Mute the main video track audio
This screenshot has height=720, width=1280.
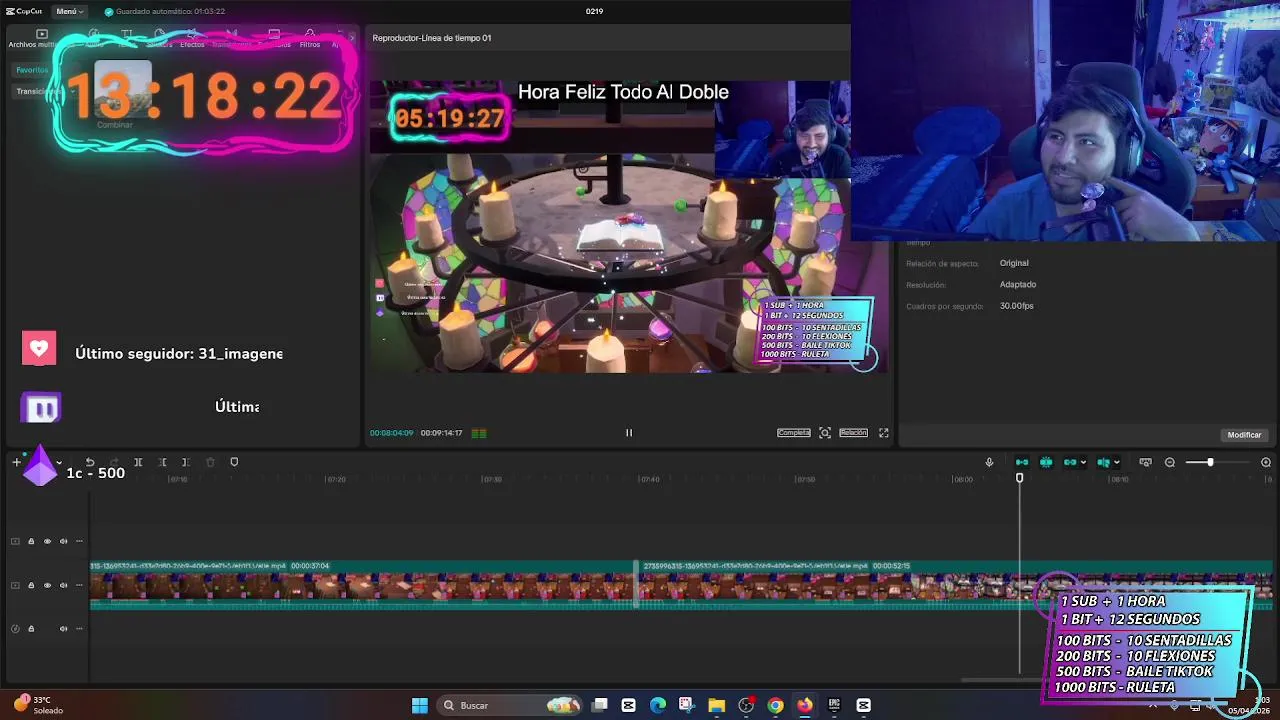pos(63,585)
